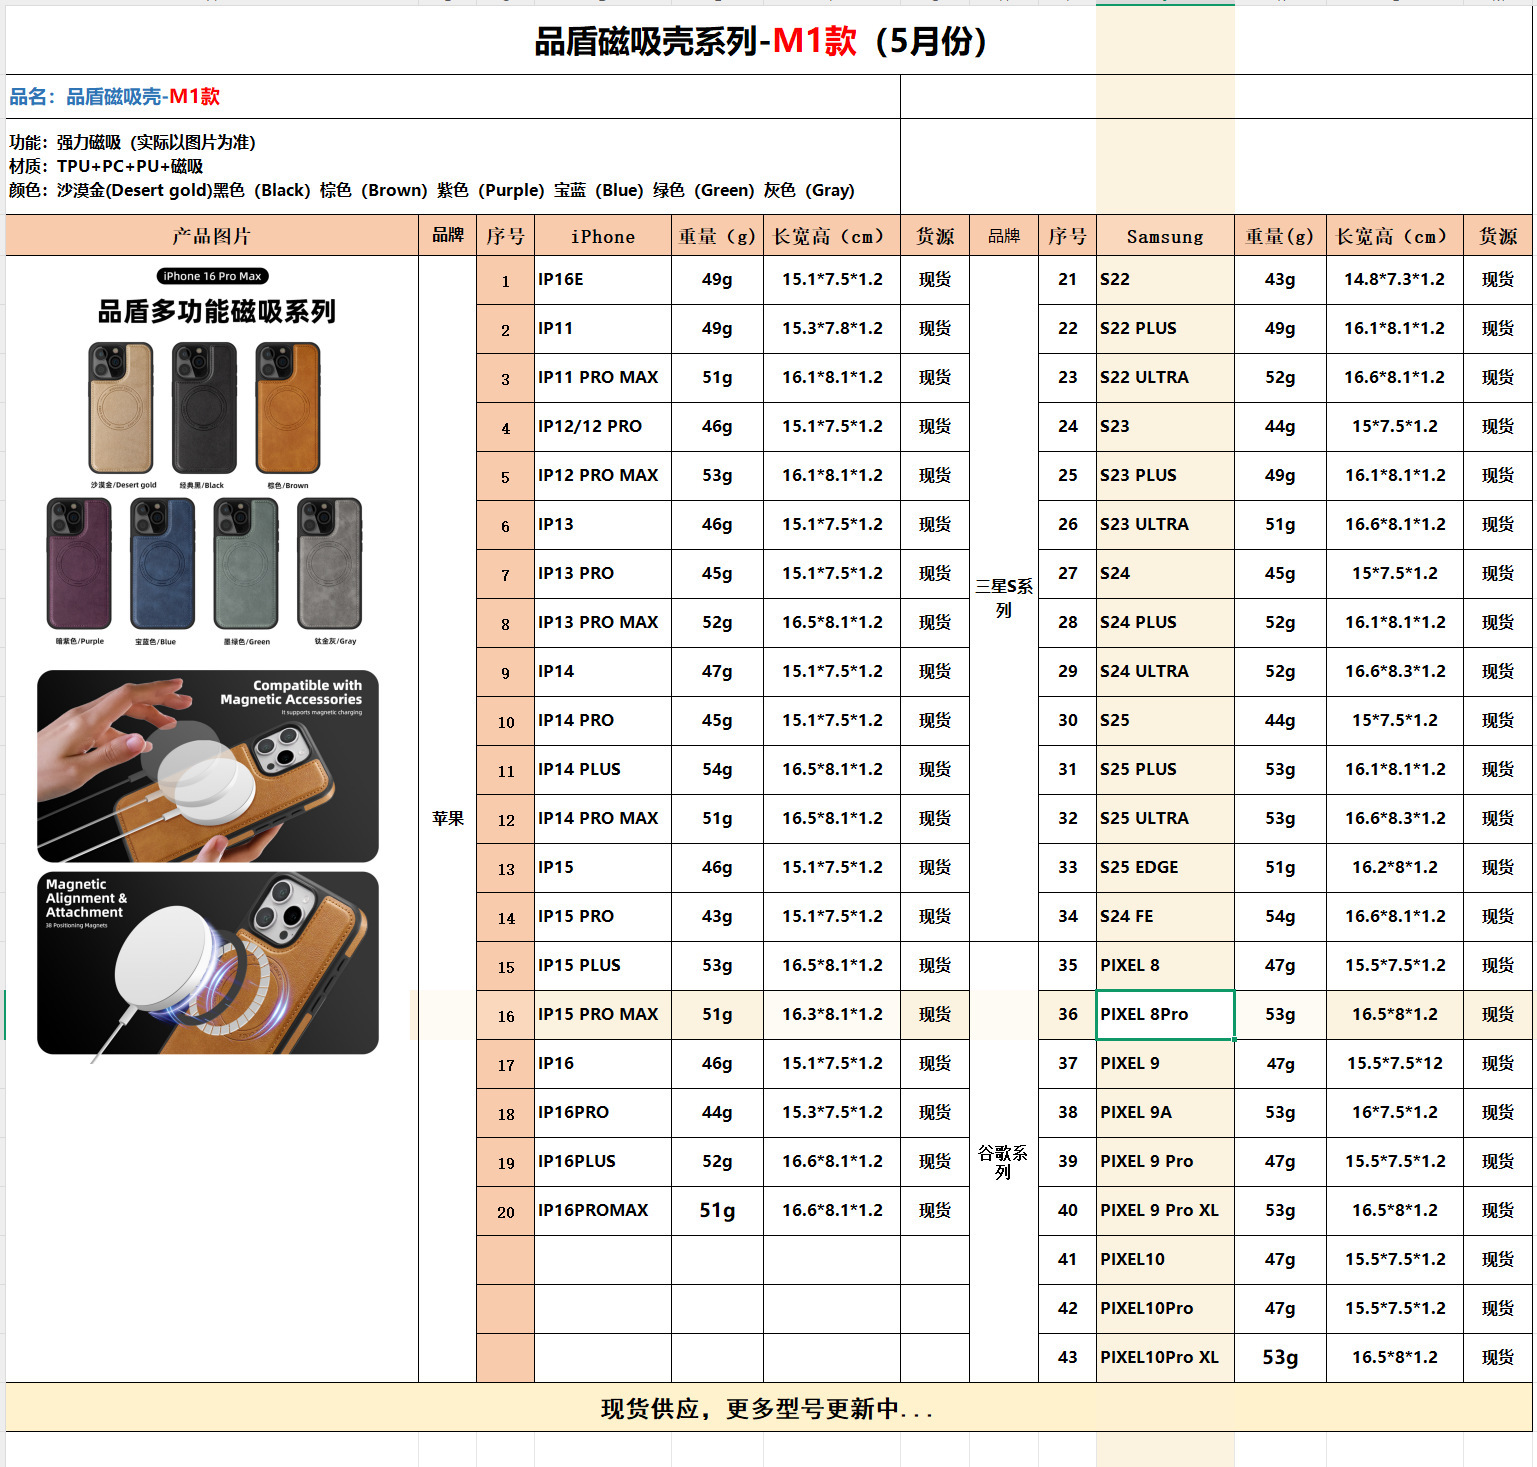Select the IP16PLUS cell
1537x1467 pixels.
click(x=603, y=1162)
